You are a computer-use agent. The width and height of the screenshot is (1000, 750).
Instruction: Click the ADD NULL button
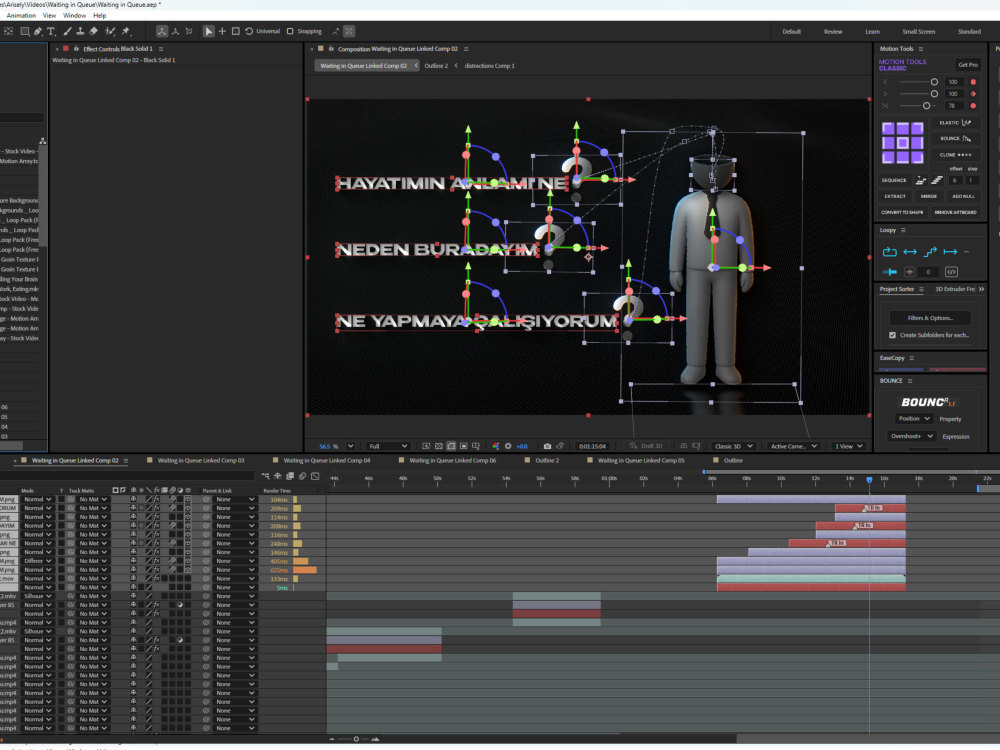[x=963, y=196]
